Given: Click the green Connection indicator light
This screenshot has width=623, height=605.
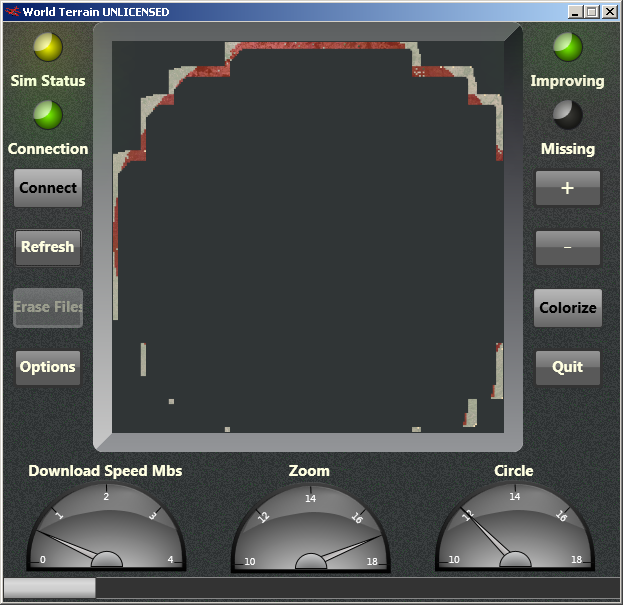Looking at the screenshot, I should (48, 115).
